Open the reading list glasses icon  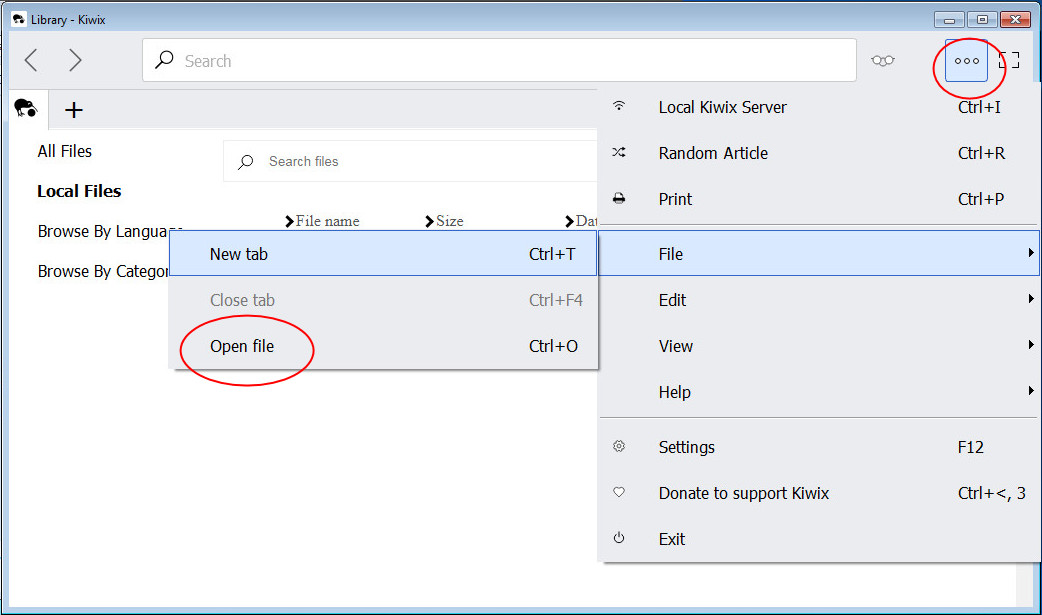tap(883, 61)
